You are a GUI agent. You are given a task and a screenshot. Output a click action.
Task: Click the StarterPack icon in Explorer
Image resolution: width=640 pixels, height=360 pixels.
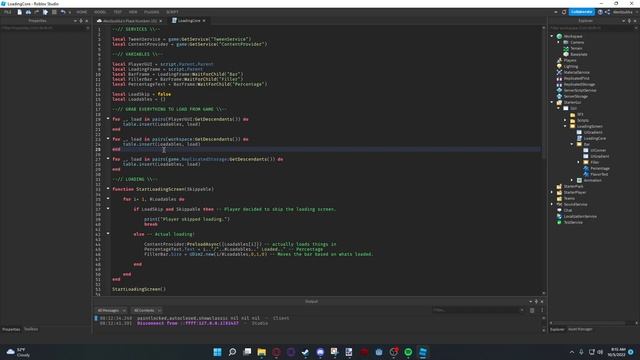(560, 187)
